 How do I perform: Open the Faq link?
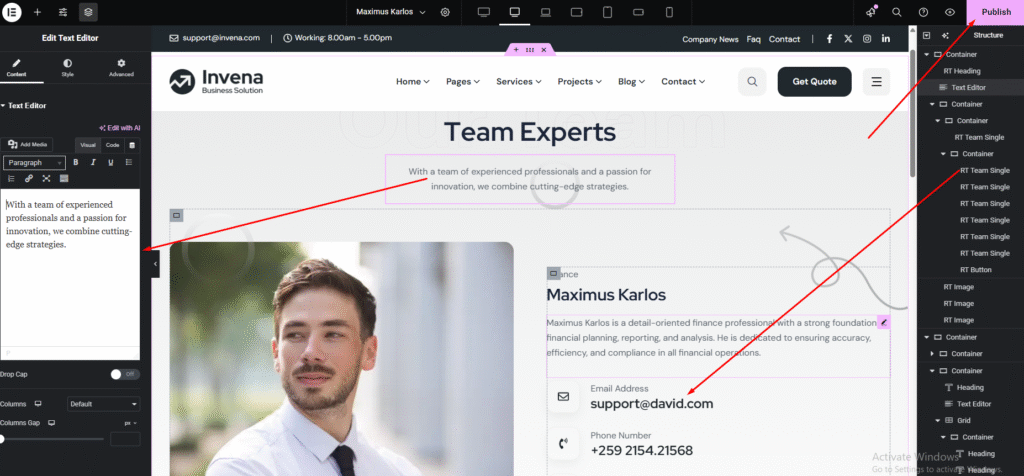(x=754, y=39)
